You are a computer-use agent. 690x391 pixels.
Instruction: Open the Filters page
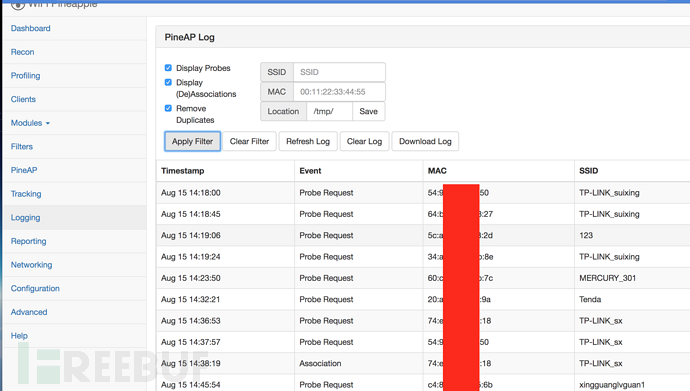22,146
